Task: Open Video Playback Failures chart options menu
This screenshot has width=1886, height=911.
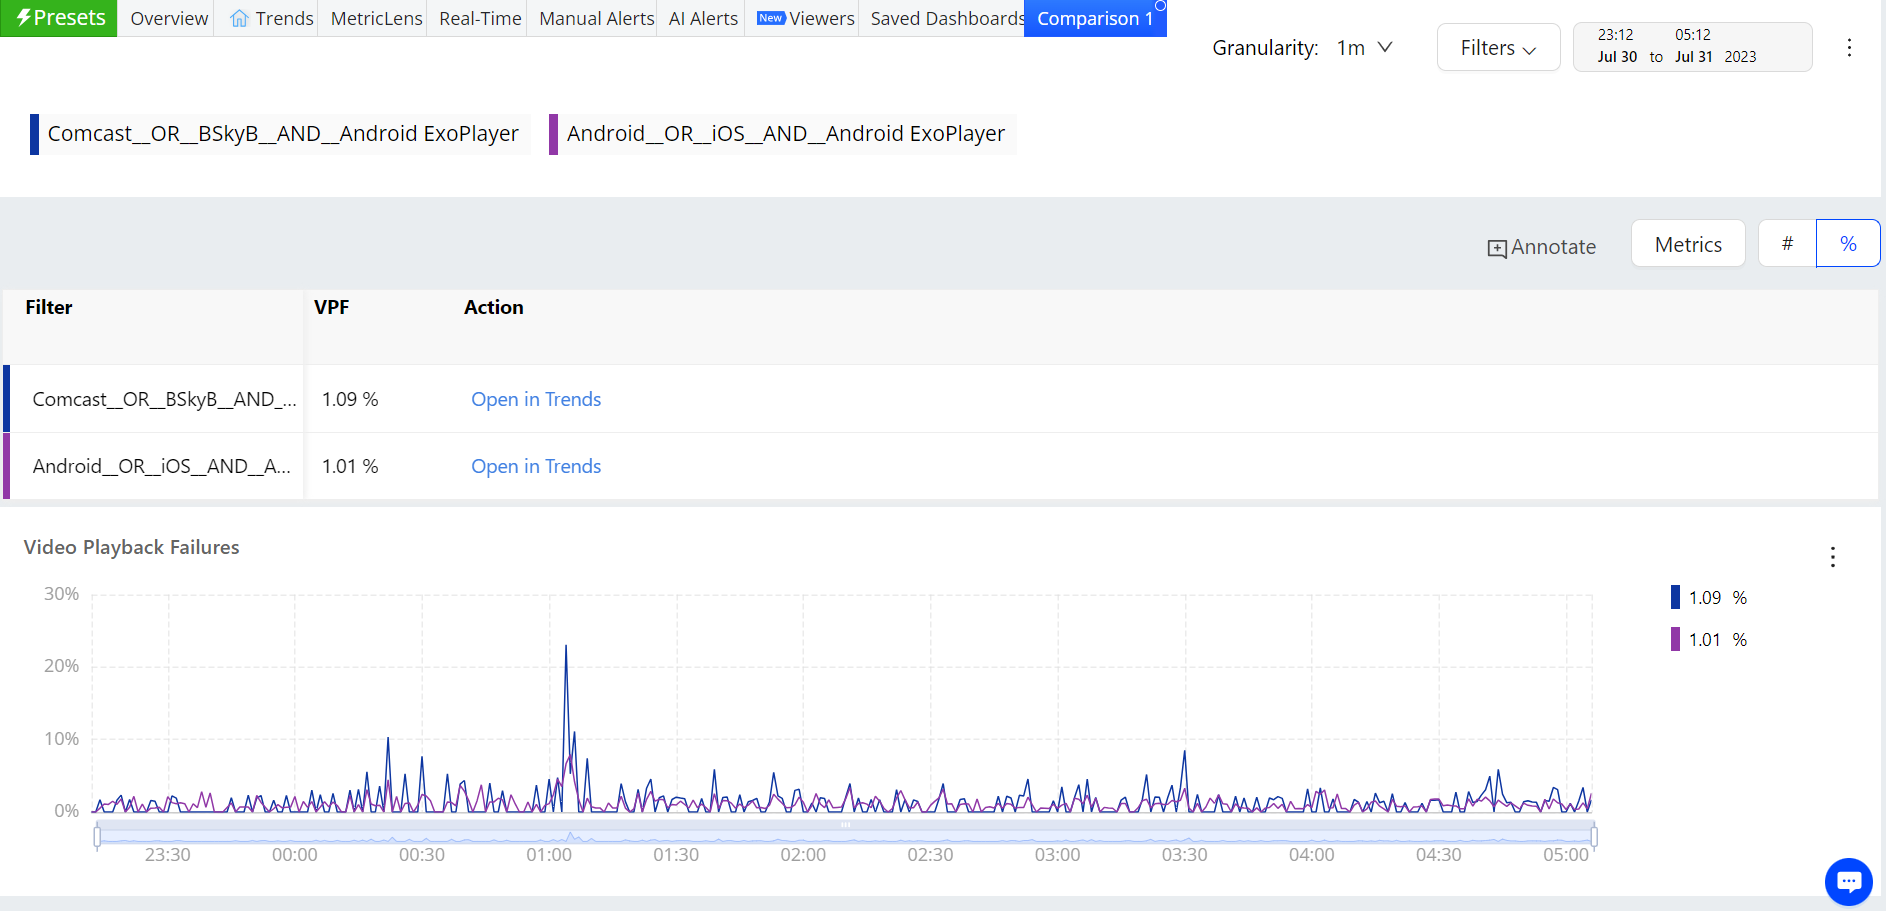Action: click(1832, 557)
